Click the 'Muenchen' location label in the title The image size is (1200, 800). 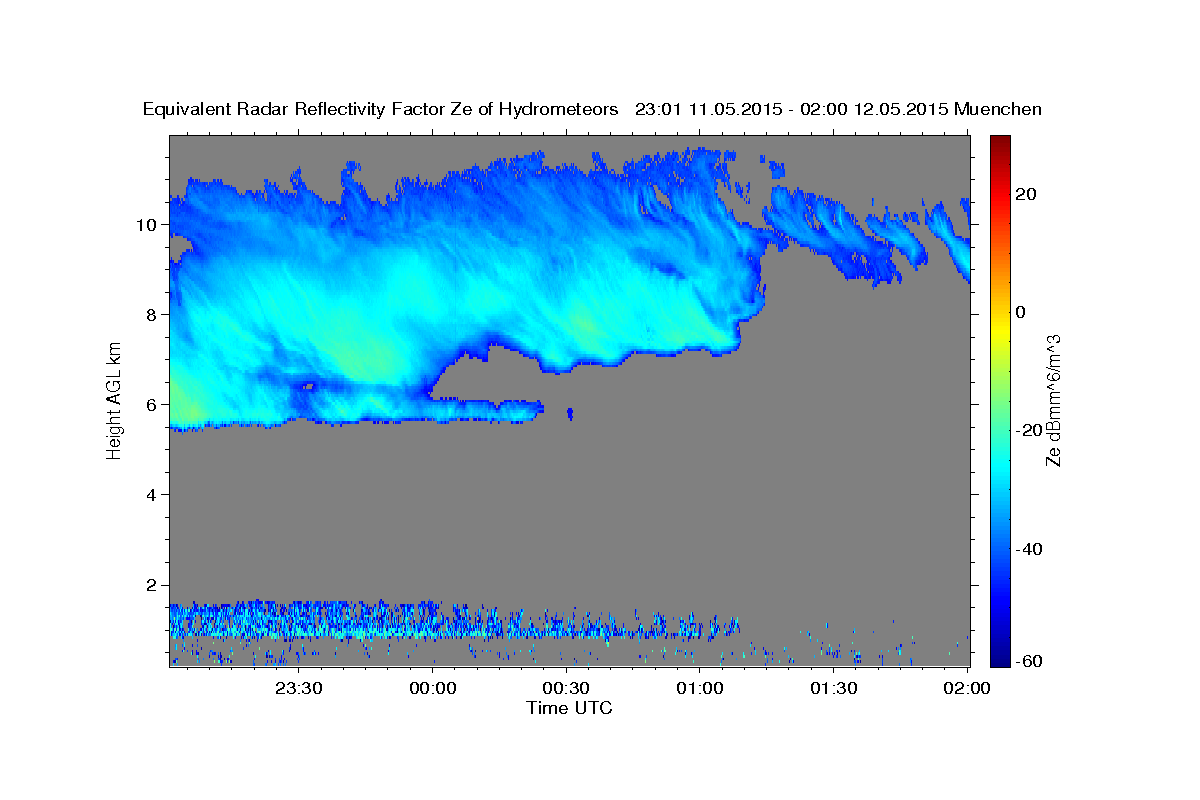click(x=999, y=109)
